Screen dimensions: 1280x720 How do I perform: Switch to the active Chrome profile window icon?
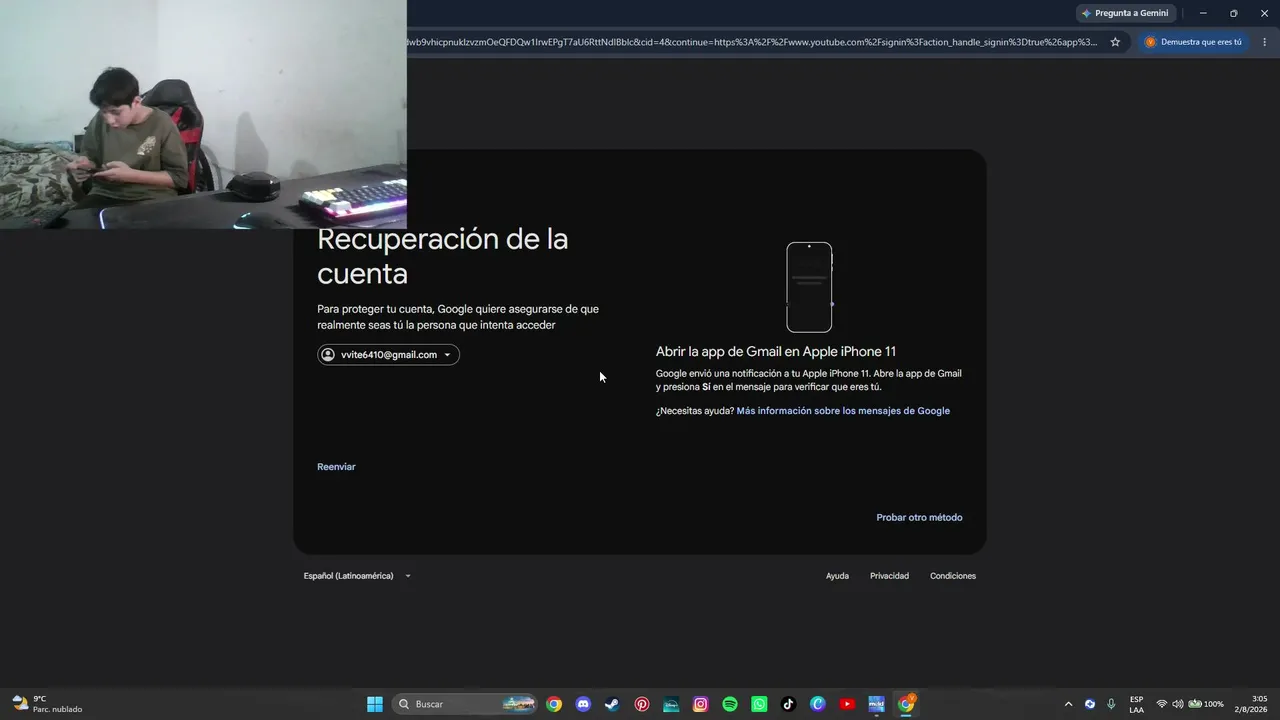pyautogui.click(x=906, y=704)
